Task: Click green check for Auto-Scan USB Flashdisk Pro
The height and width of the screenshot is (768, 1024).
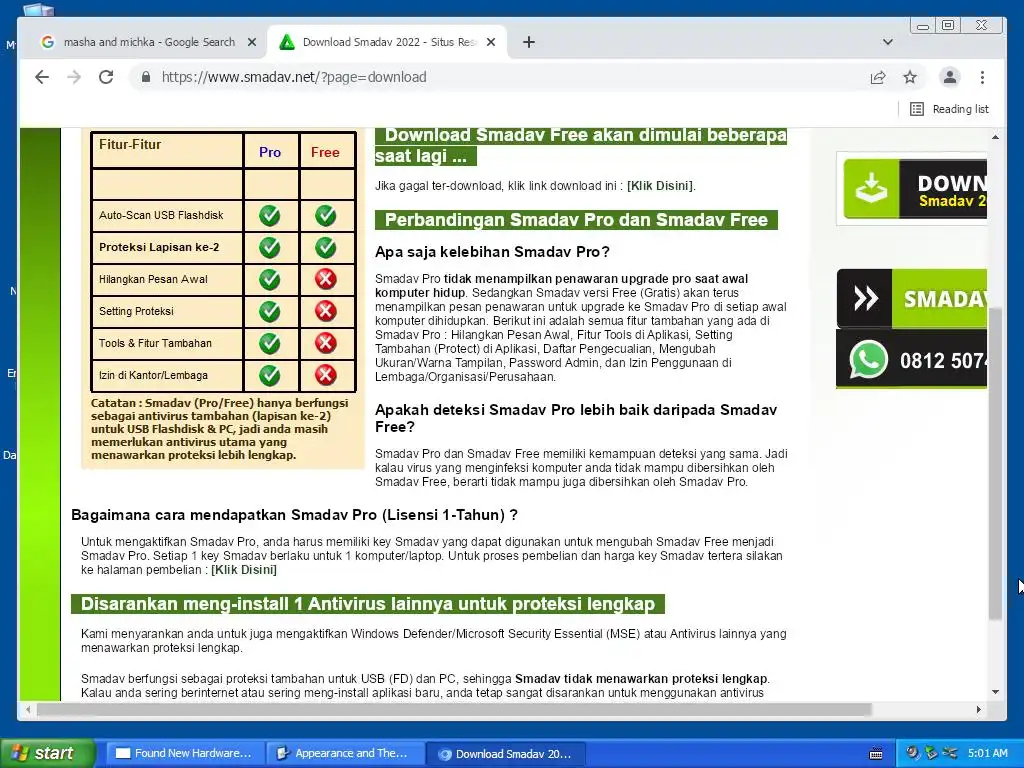Action: (x=270, y=216)
